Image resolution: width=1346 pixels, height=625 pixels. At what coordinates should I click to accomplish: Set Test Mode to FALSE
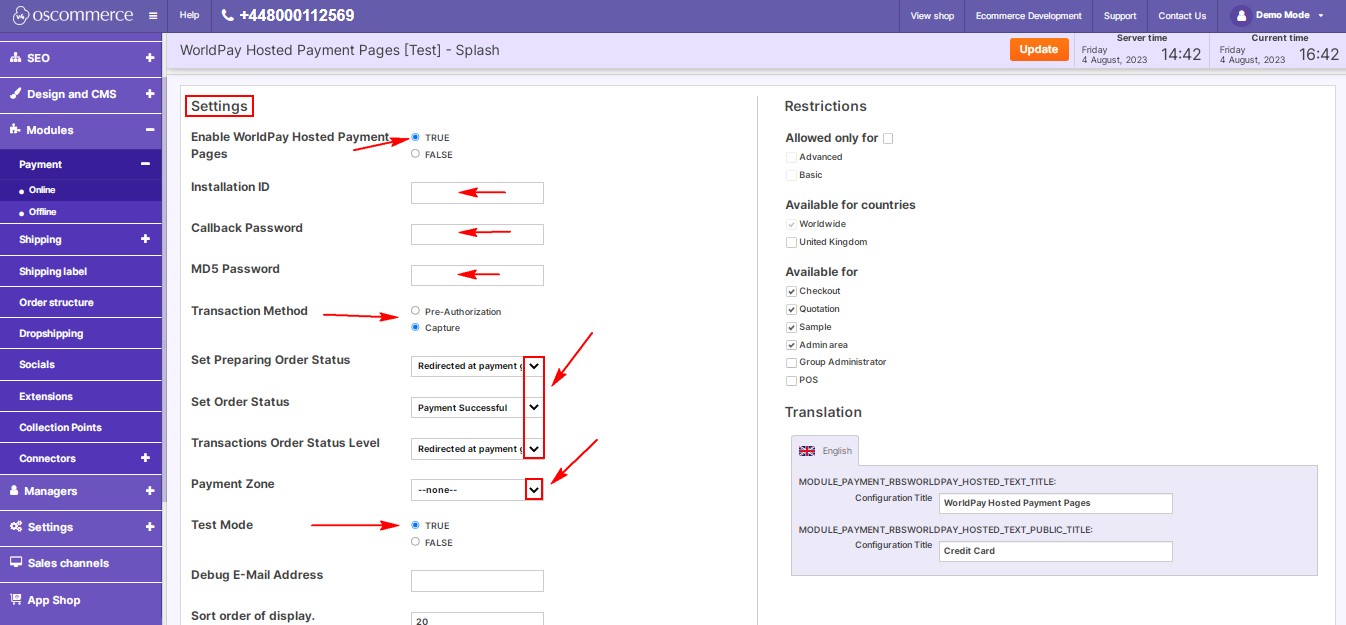[x=415, y=541]
